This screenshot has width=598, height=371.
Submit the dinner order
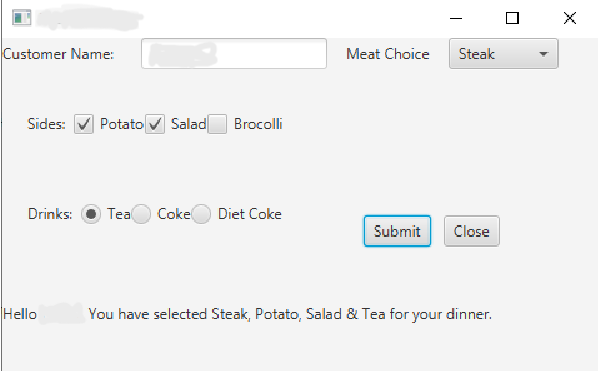pyautogui.click(x=397, y=231)
